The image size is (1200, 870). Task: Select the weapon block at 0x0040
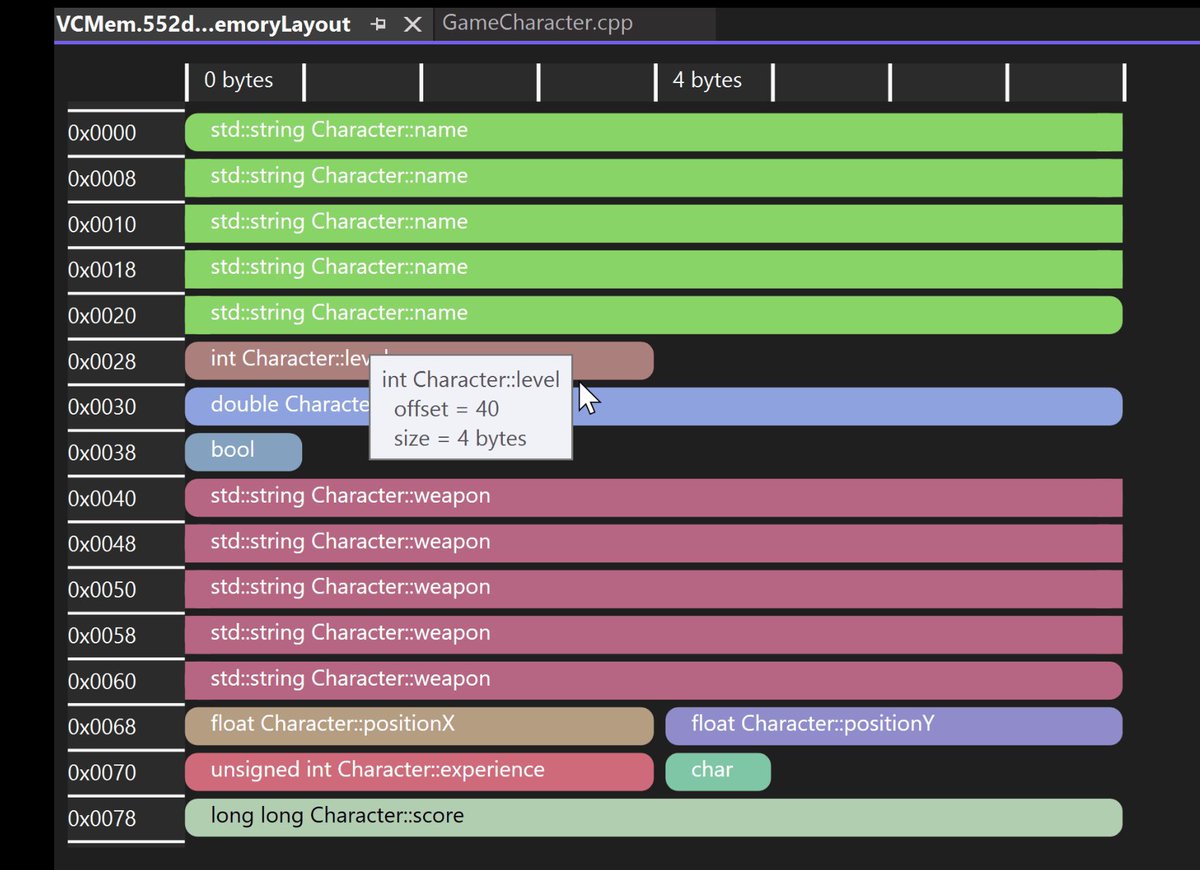point(654,498)
